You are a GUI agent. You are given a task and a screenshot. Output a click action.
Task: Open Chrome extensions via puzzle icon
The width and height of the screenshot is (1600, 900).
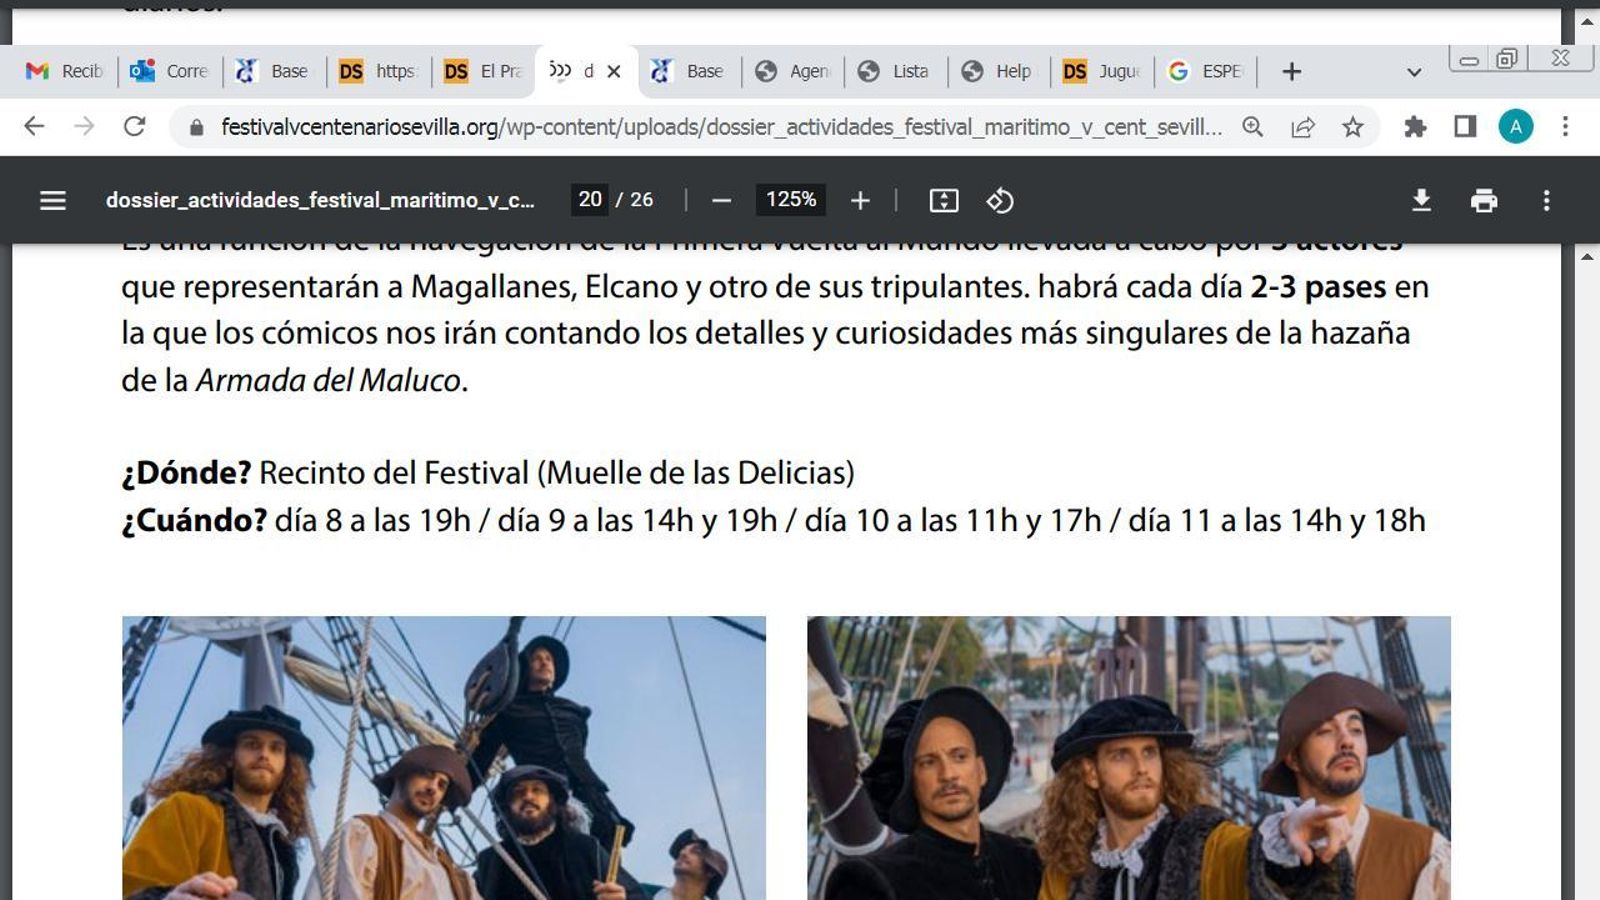tap(1414, 126)
